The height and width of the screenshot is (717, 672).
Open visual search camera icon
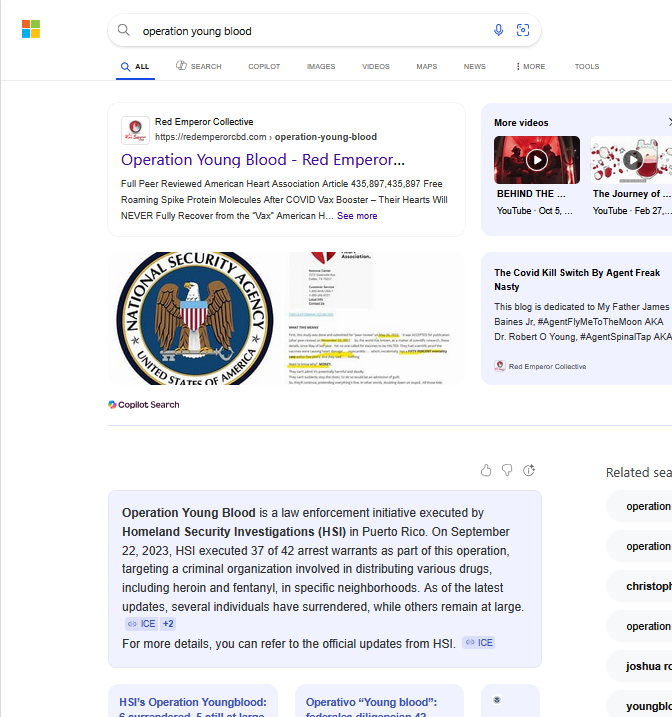tap(523, 30)
